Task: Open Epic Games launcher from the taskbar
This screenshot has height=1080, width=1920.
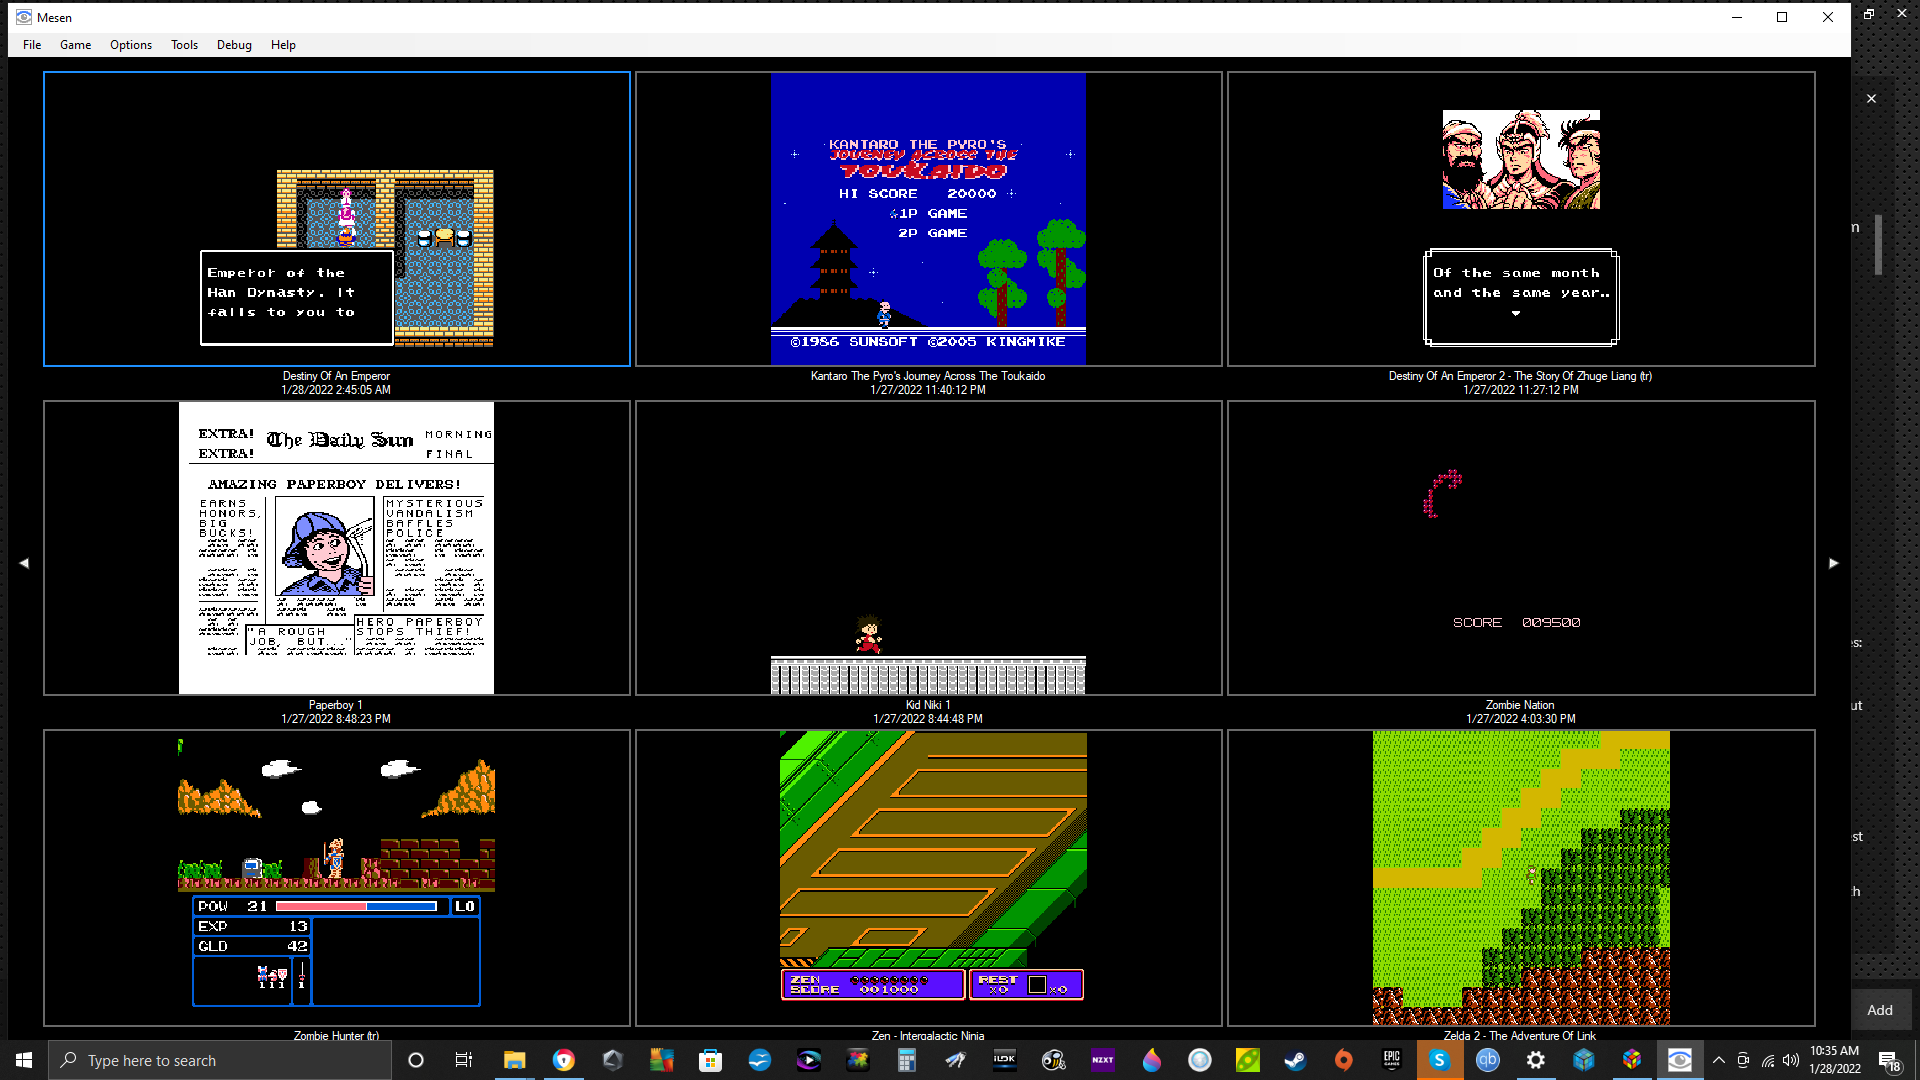Action: [1392, 1060]
